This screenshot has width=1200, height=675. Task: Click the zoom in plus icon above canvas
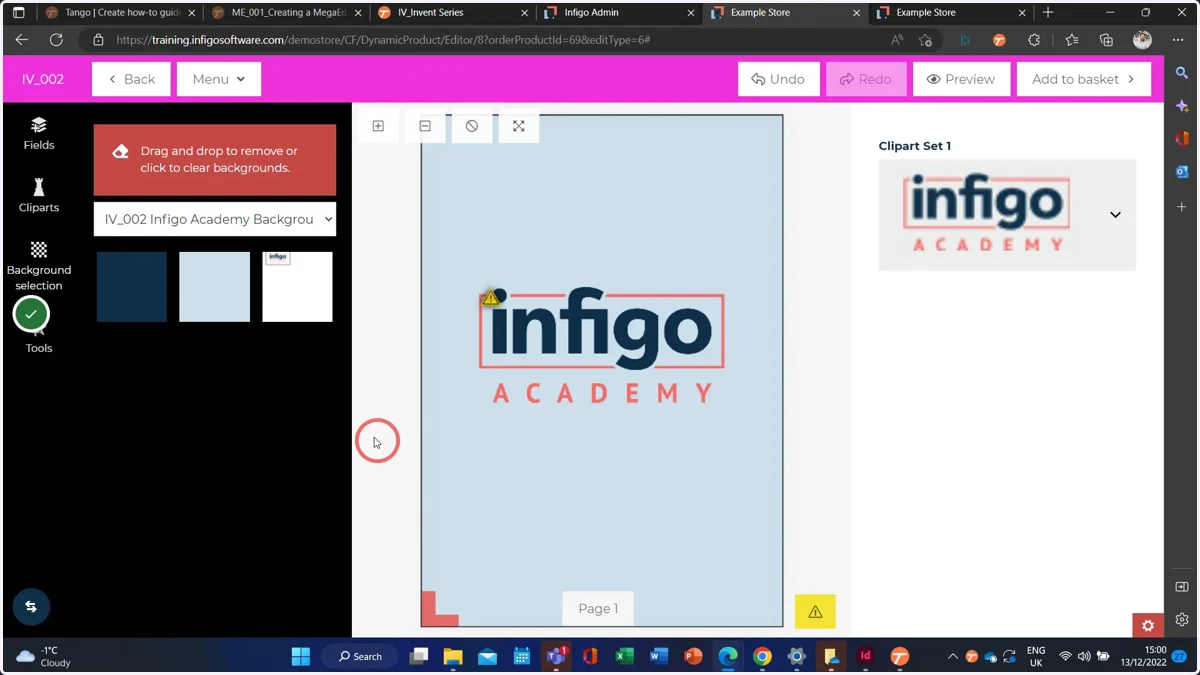tap(378, 126)
